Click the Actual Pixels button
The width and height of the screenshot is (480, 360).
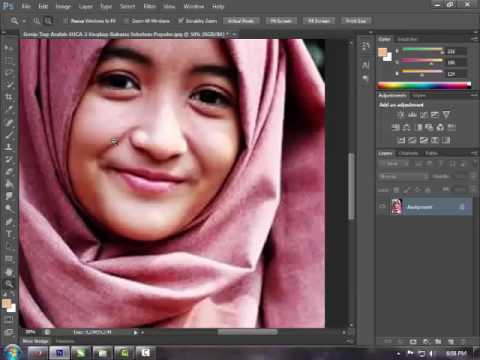coord(241,21)
